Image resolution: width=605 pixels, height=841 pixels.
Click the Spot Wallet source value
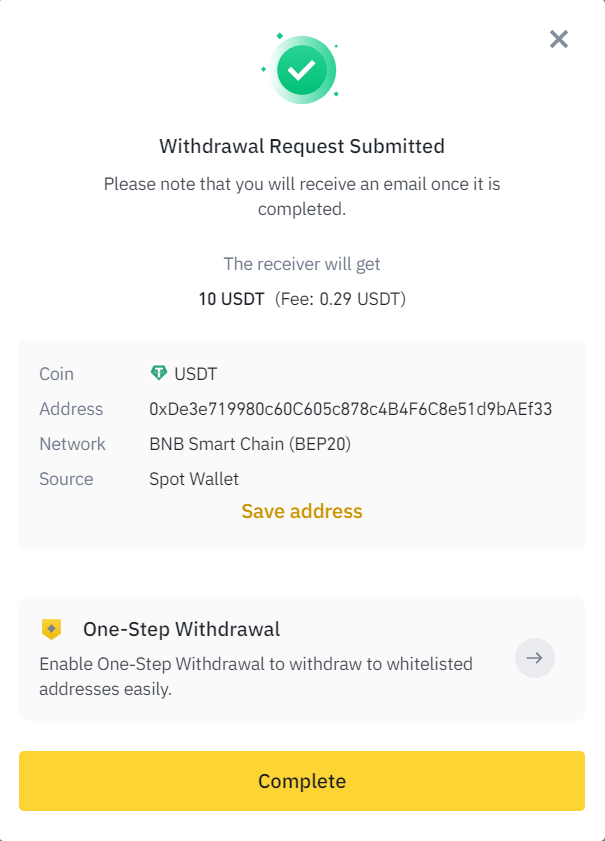coord(194,479)
